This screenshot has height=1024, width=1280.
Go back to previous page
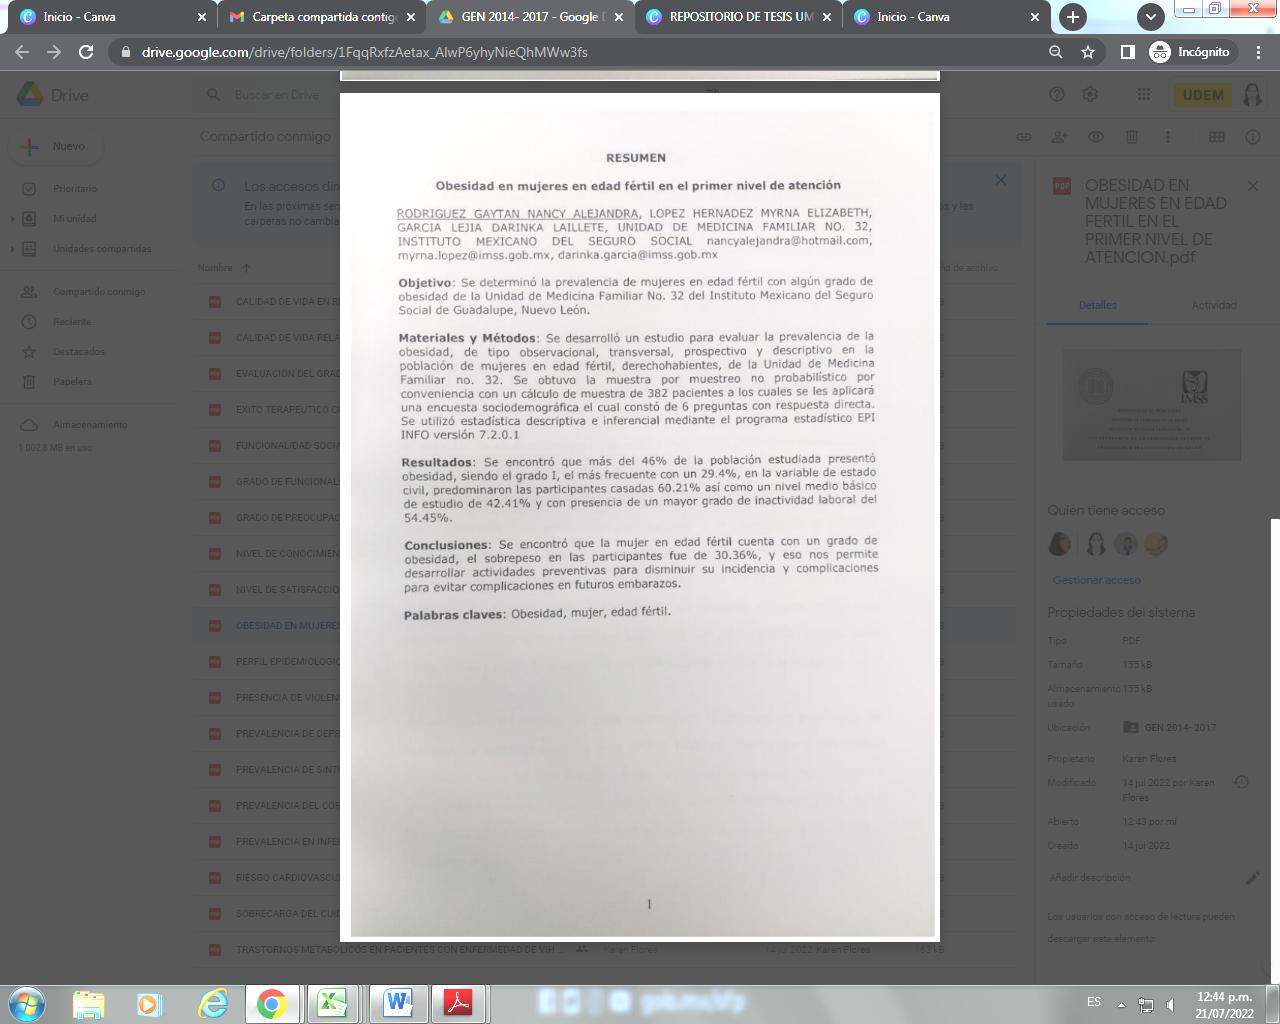point(22,52)
